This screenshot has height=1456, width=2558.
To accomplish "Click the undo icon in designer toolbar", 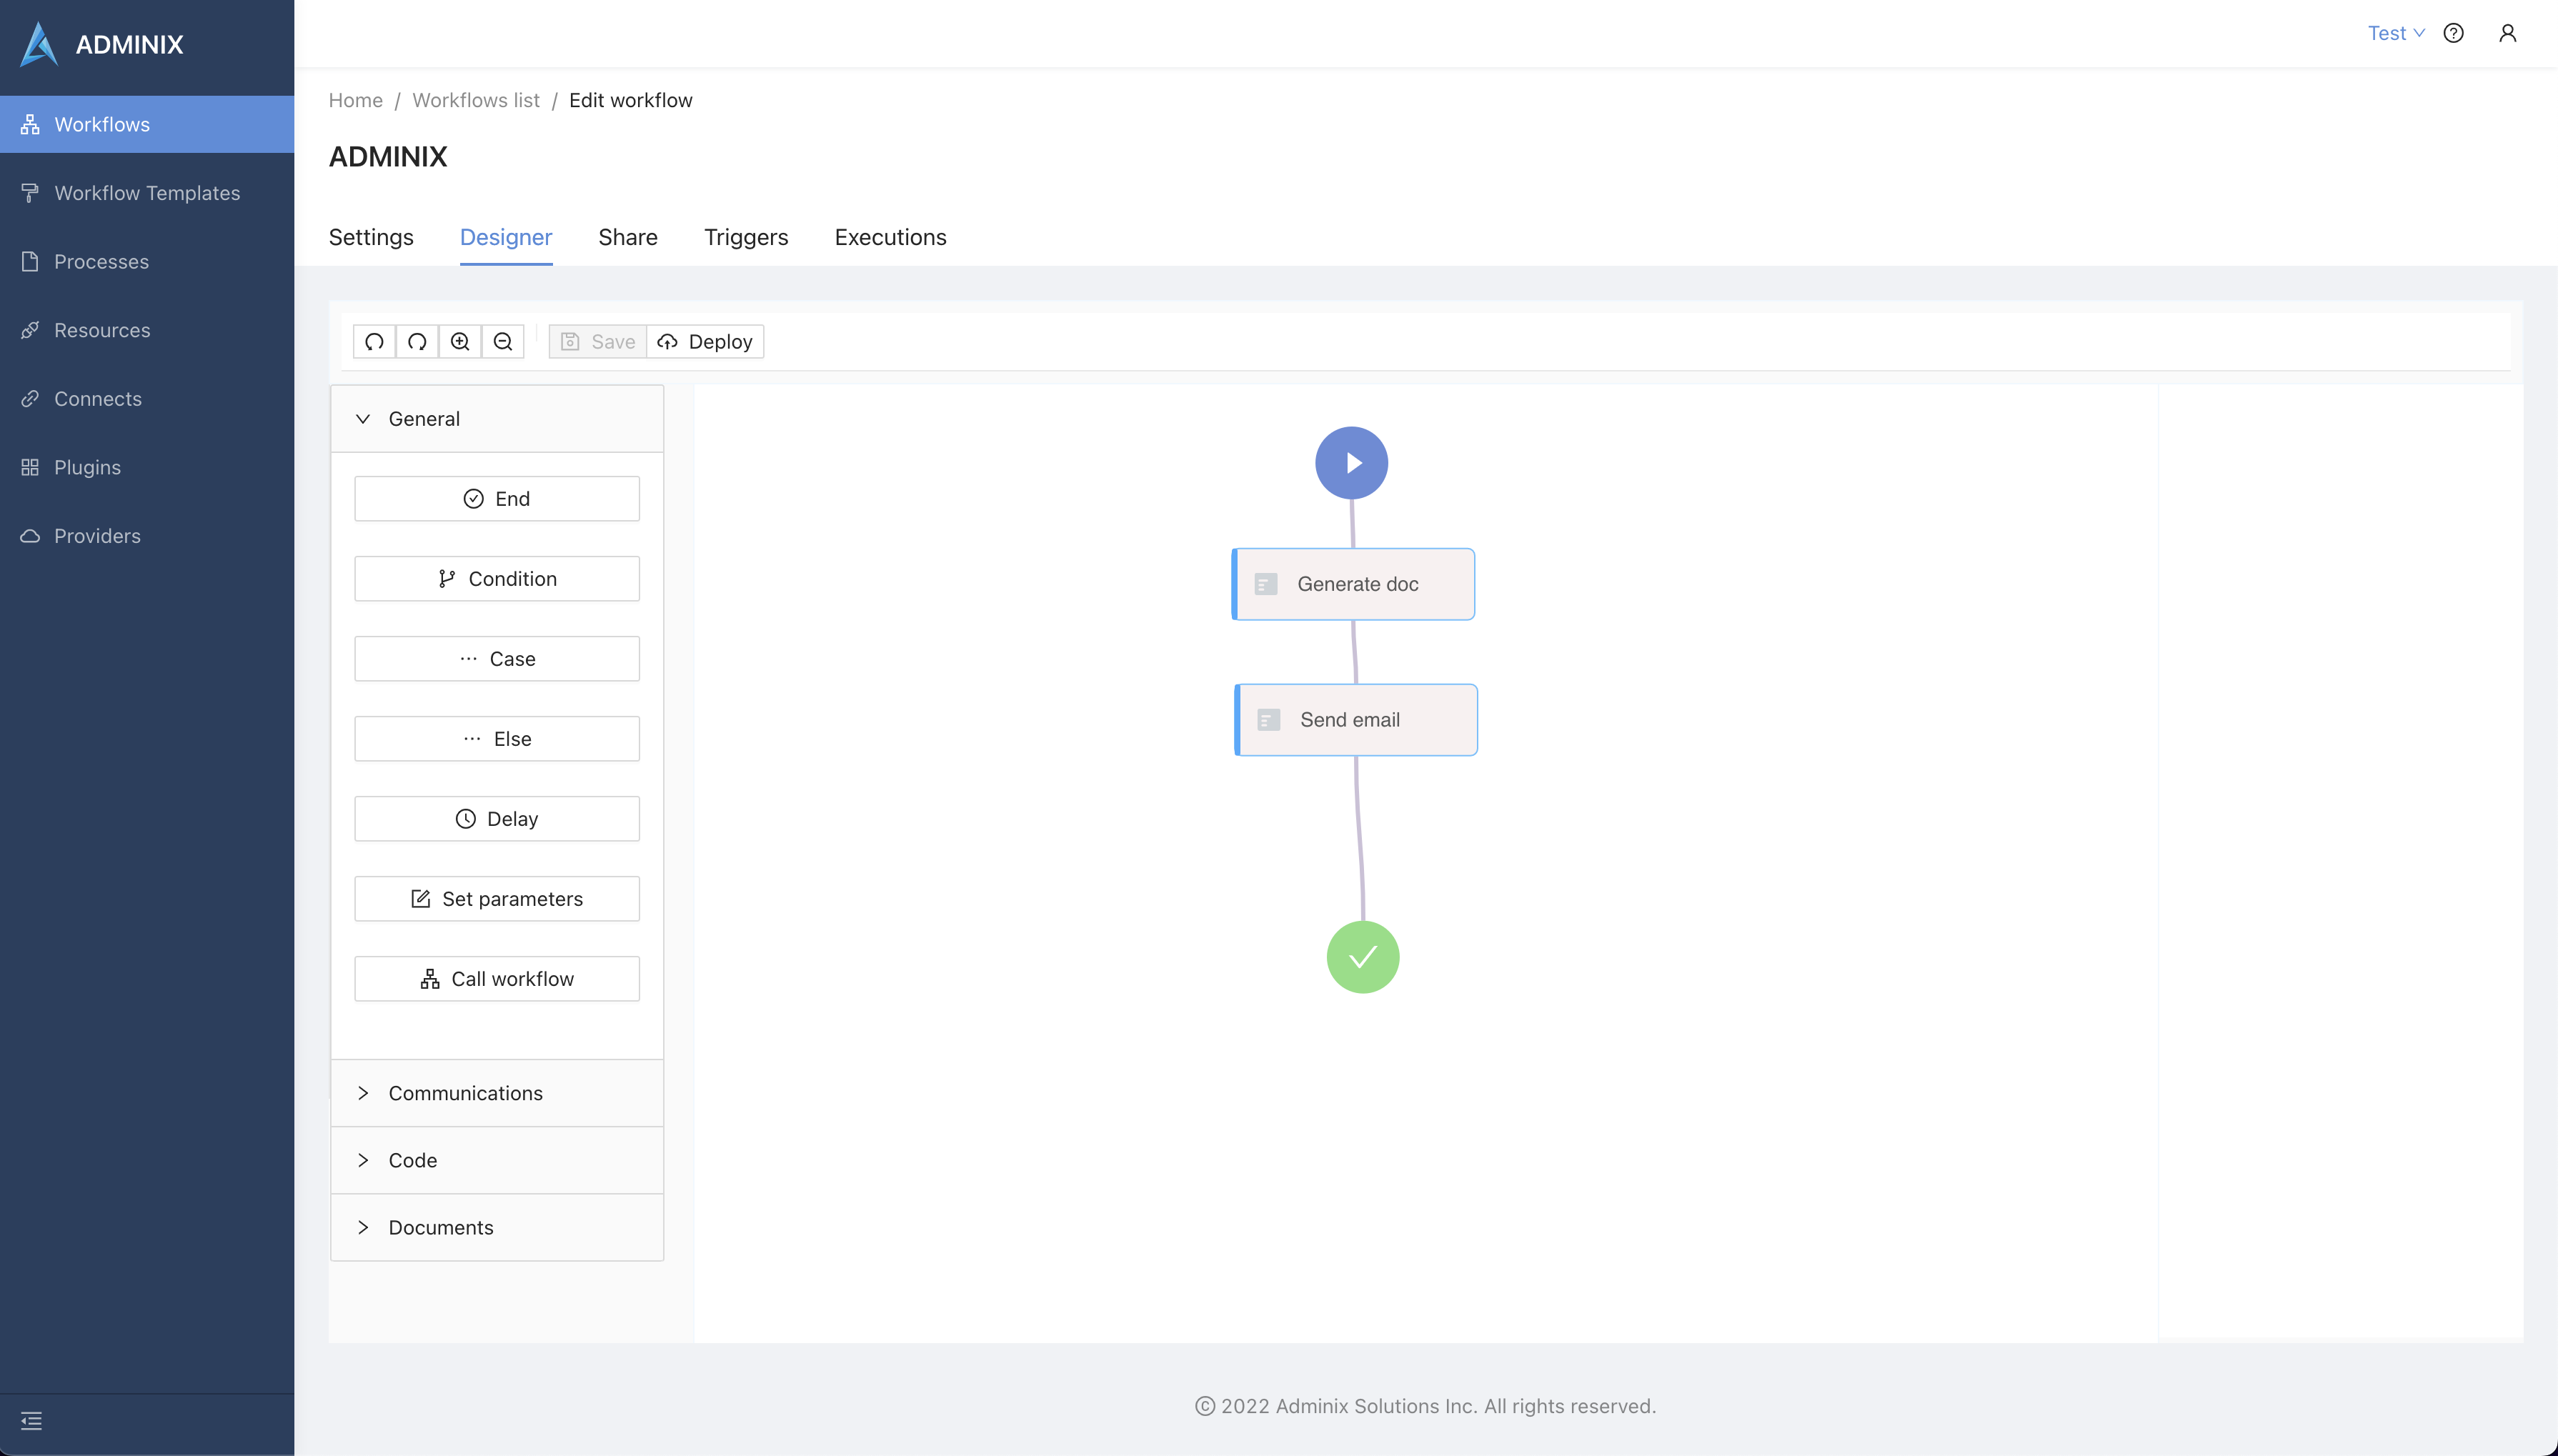I will click(x=374, y=342).
